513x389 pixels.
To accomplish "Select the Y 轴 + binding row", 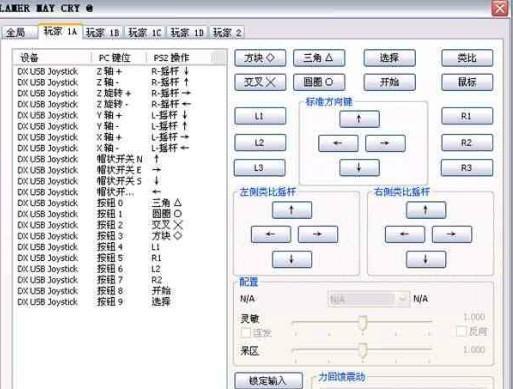I will pos(119,115).
